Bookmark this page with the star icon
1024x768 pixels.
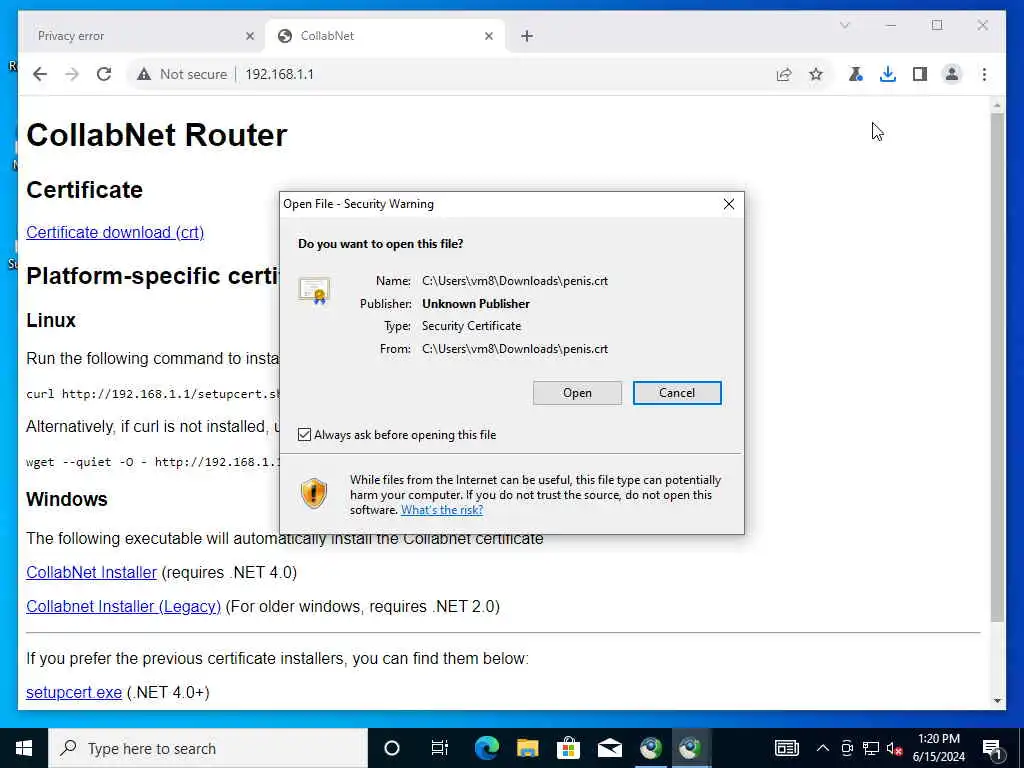pos(816,74)
